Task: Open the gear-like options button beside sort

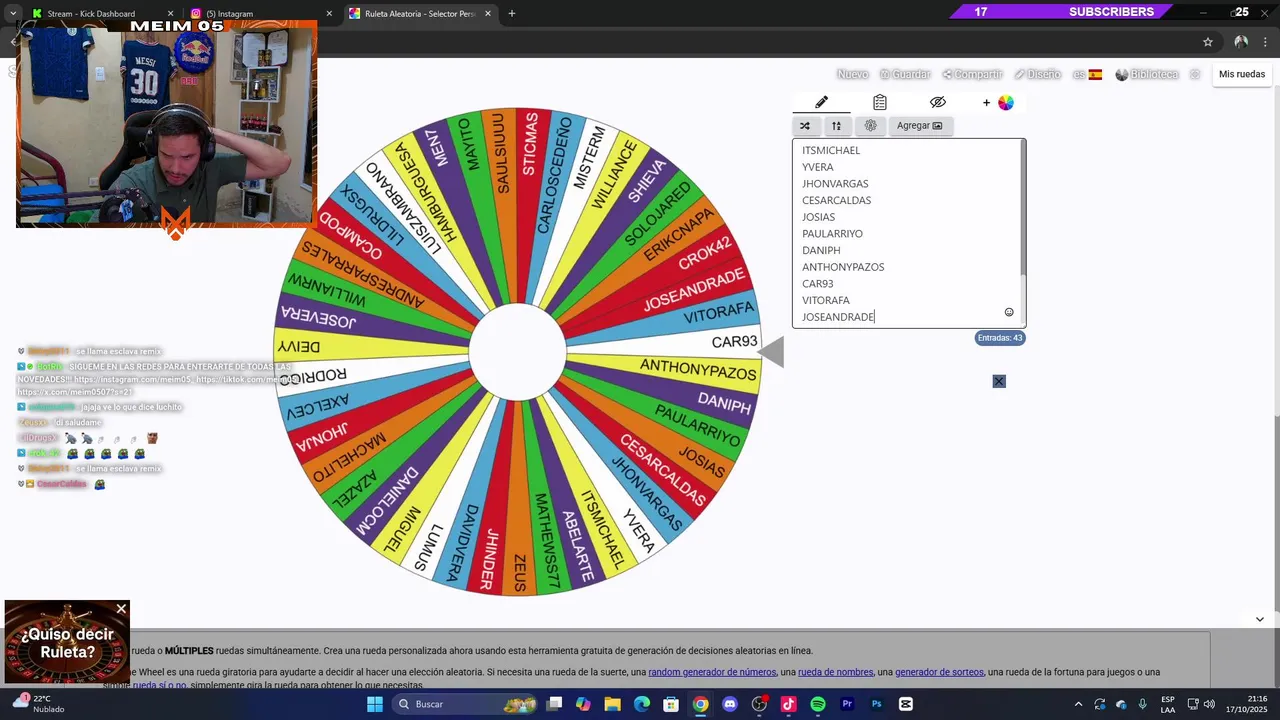Action: (x=870, y=126)
